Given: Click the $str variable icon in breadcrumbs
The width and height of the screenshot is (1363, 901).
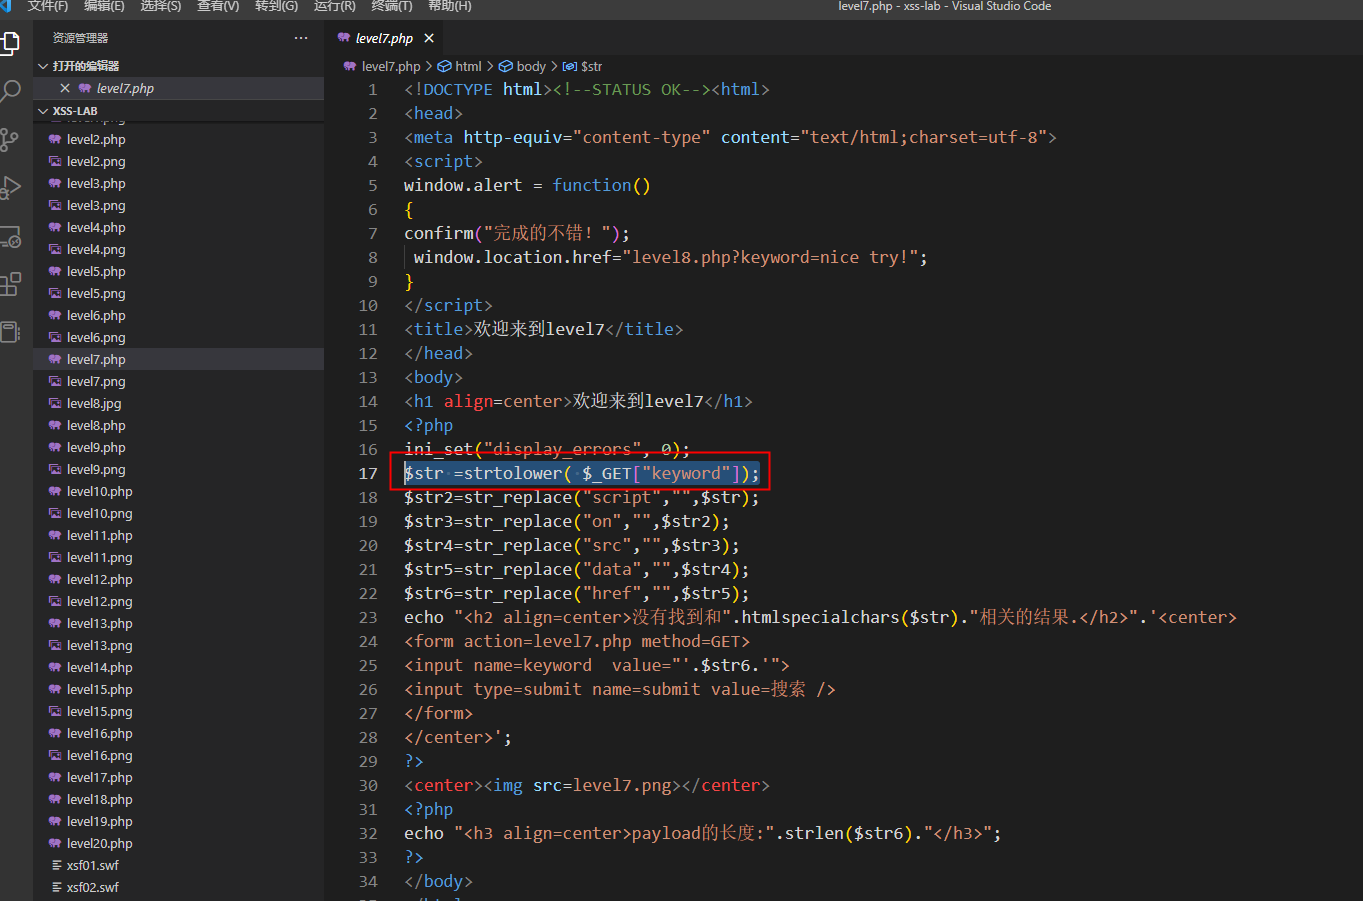Looking at the screenshot, I should [x=570, y=66].
